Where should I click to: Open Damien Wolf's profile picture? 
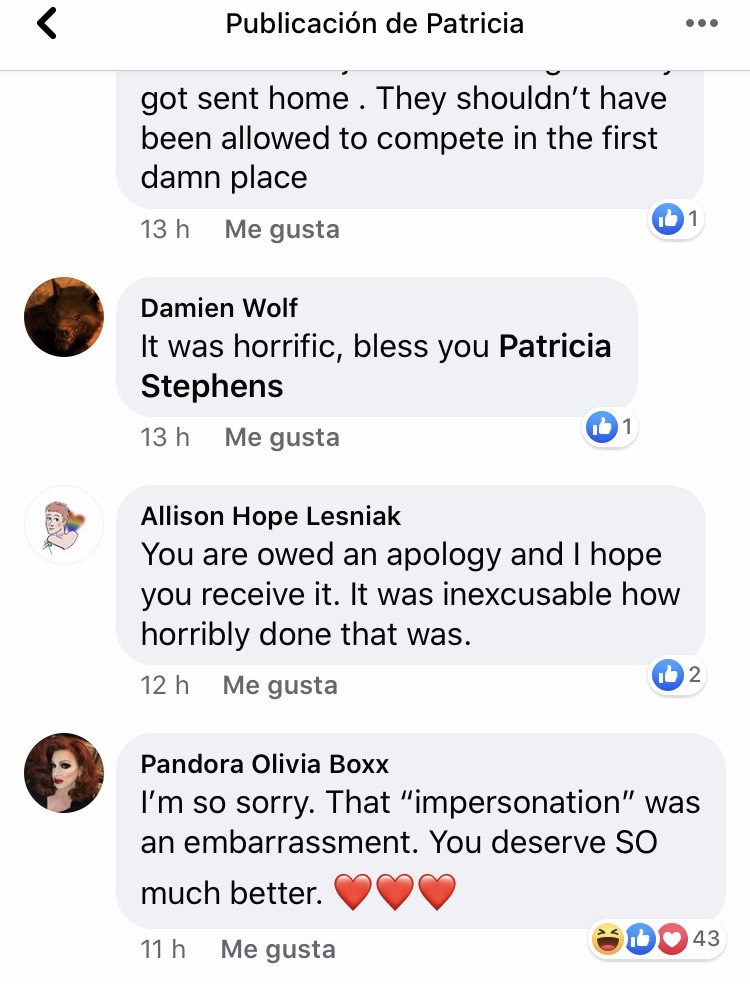[x=64, y=316]
